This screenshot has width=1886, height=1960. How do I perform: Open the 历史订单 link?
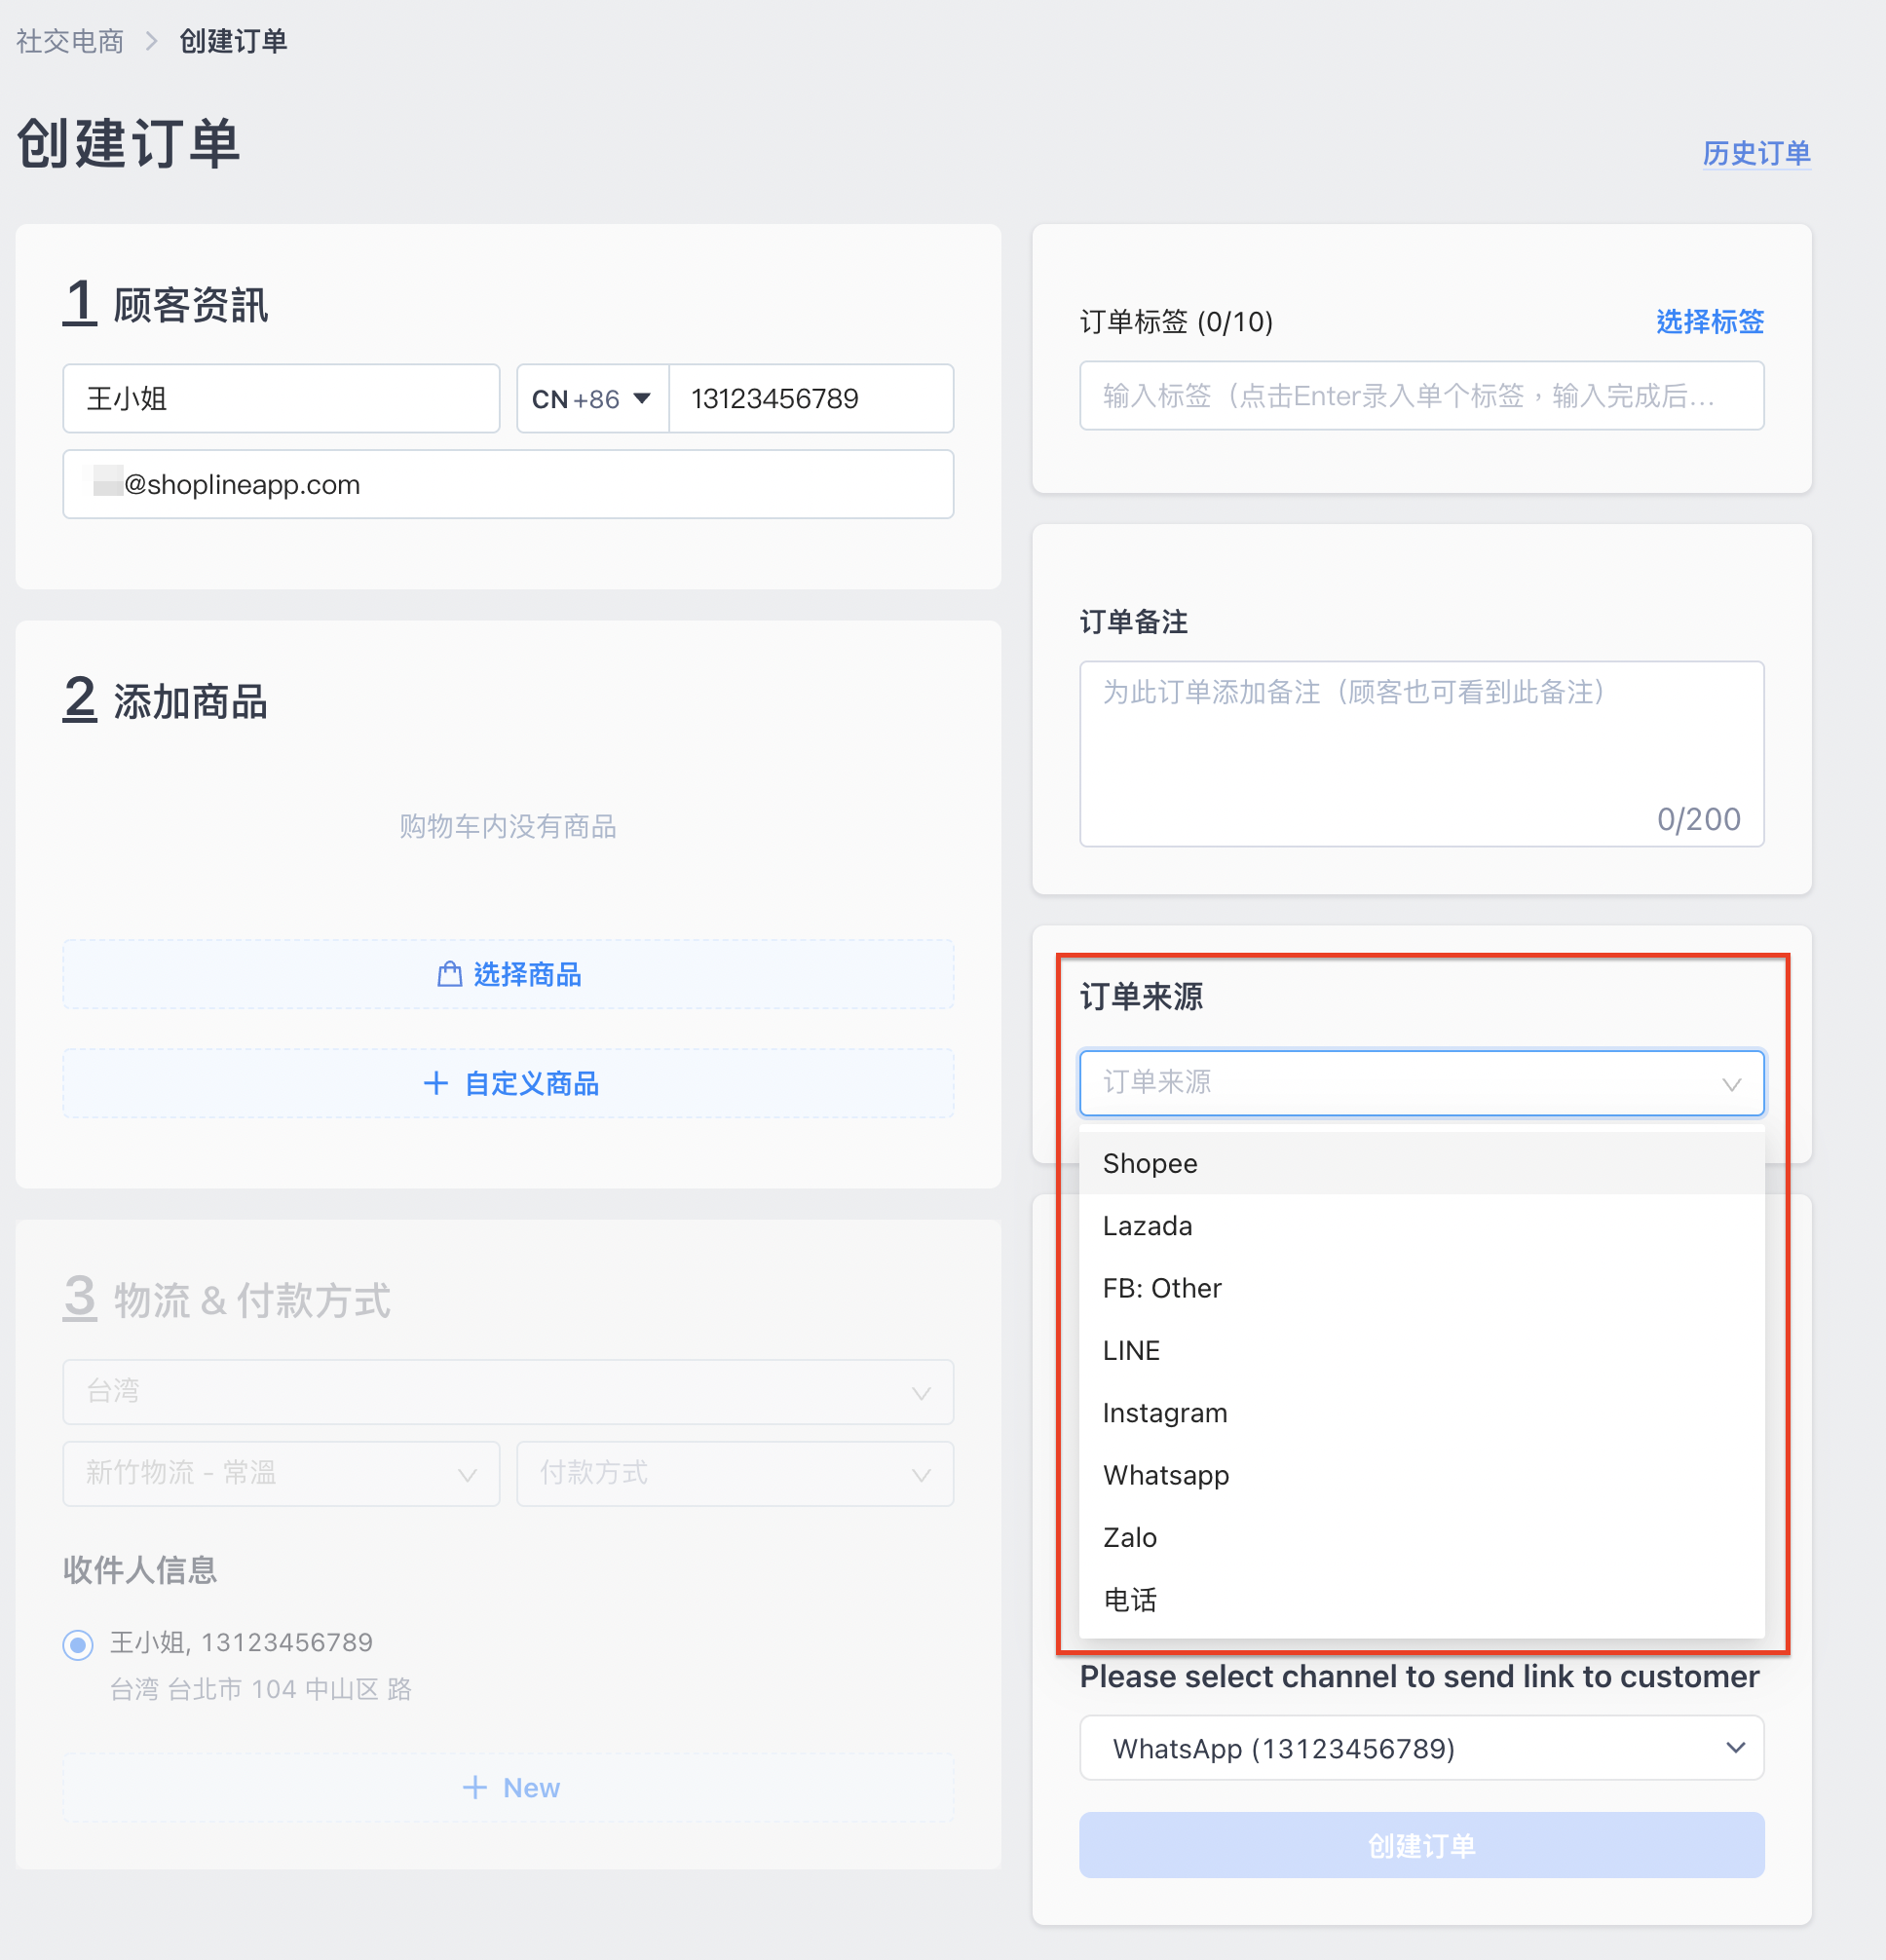tap(1756, 153)
